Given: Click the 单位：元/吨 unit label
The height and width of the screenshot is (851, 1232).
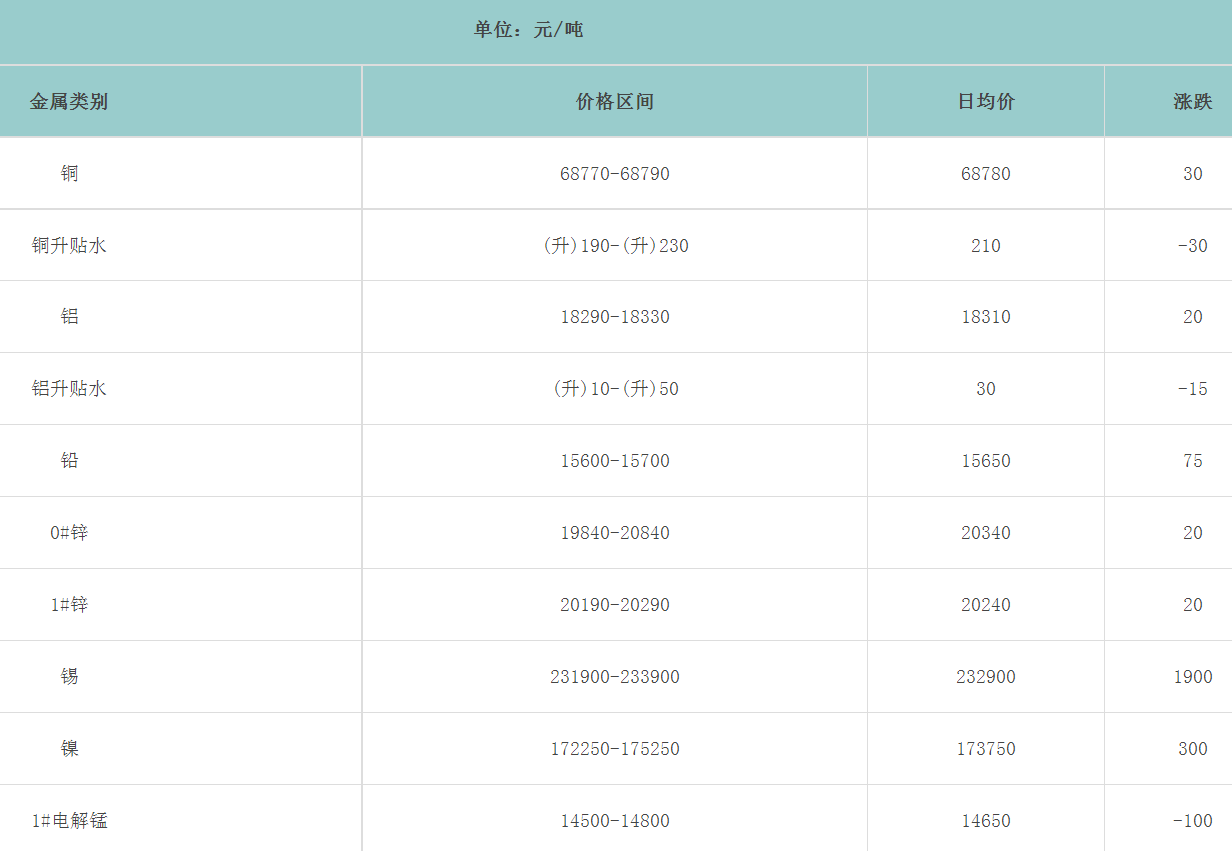Looking at the screenshot, I should [x=528, y=30].
